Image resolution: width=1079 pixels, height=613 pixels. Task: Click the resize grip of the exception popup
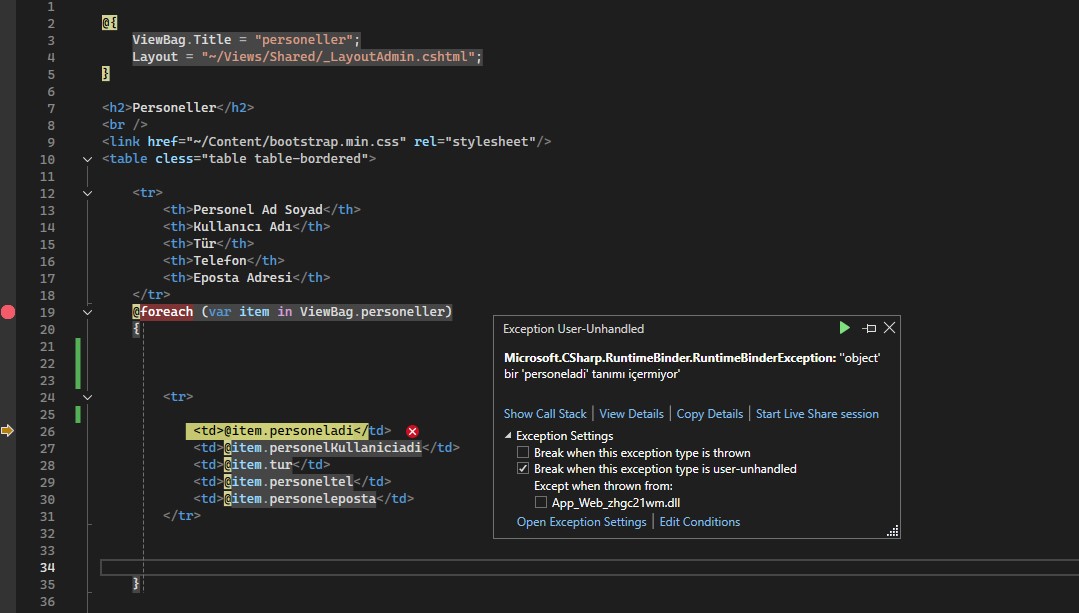[x=893, y=530]
